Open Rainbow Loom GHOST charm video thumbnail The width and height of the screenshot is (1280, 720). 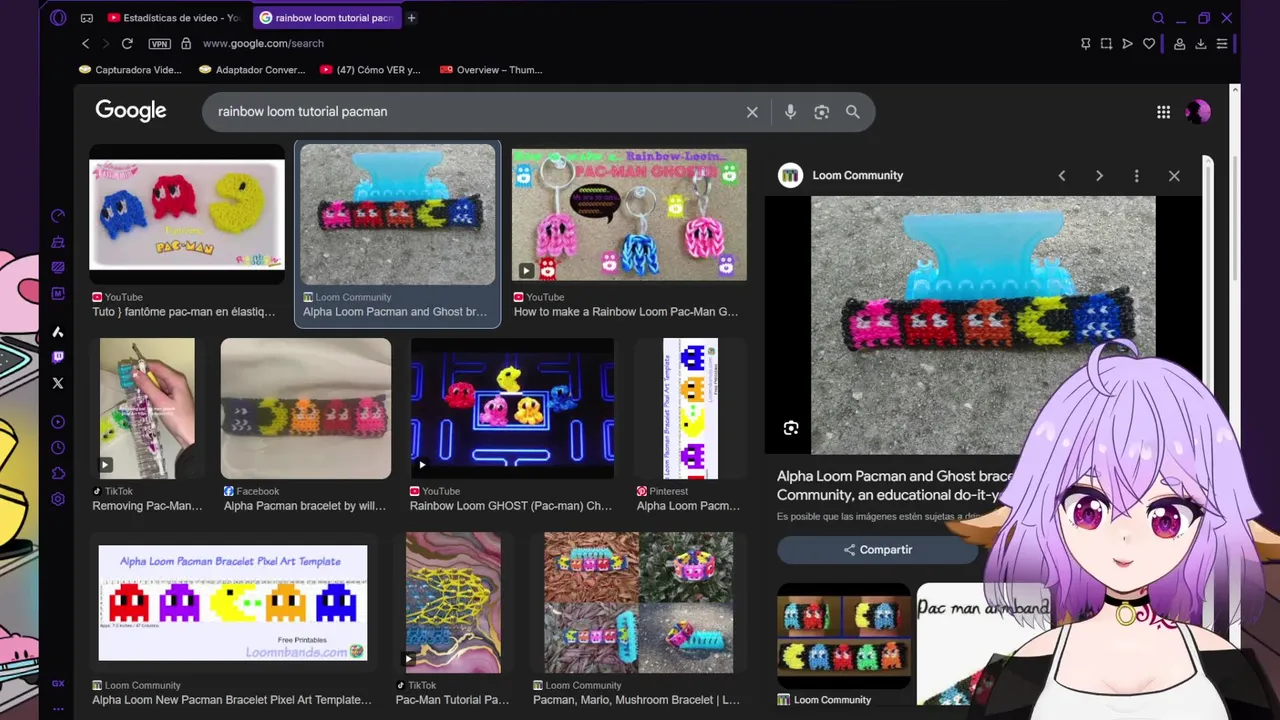[x=512, y=408]
